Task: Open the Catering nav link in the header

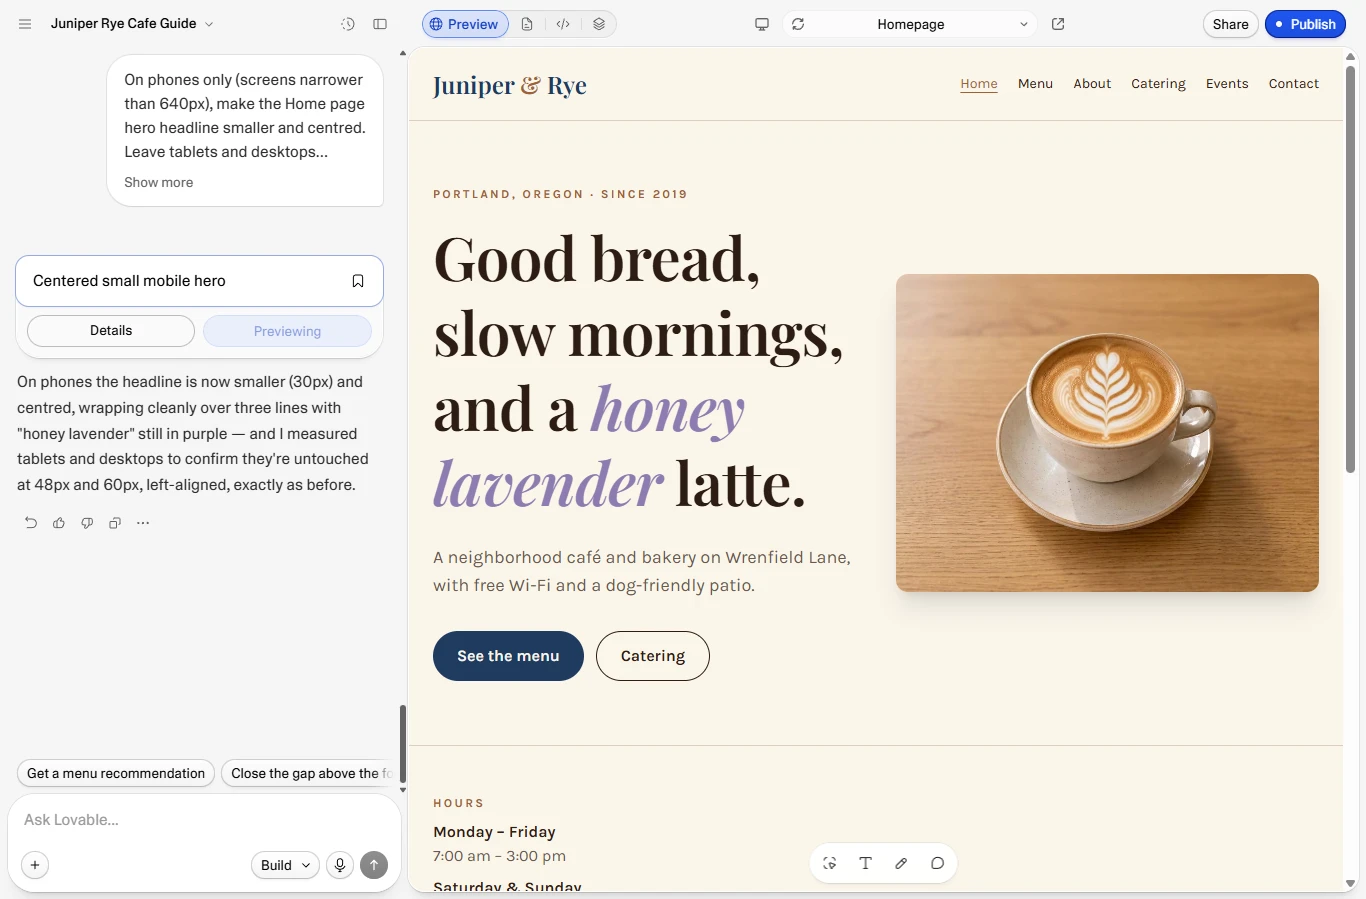Action: 1158,84
